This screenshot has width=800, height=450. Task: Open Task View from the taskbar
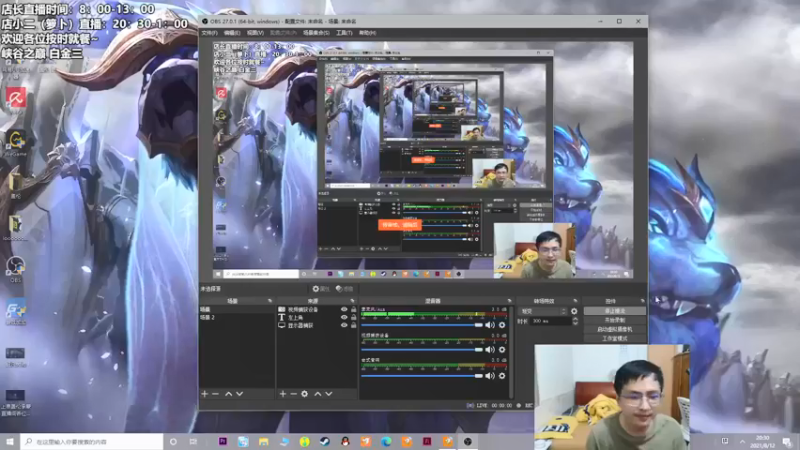[193, 441]
